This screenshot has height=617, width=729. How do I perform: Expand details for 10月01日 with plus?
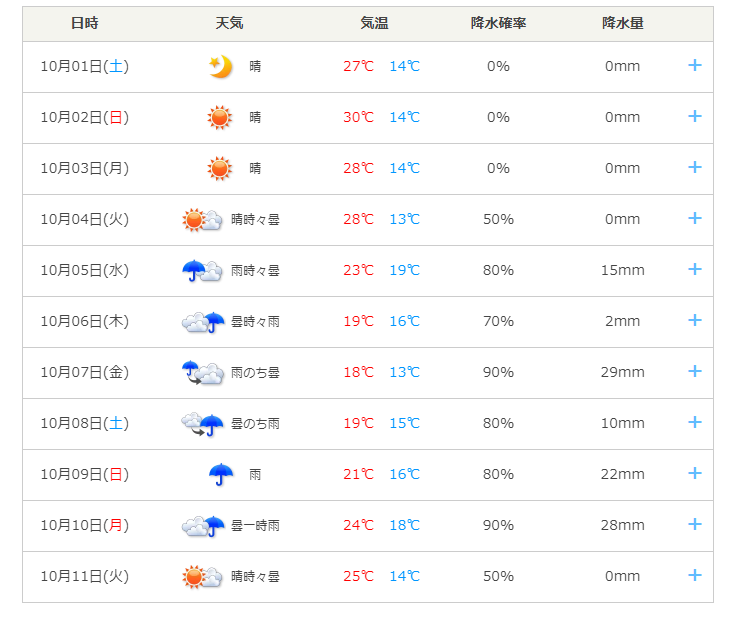pyautogui.click(x=695, y=66)
